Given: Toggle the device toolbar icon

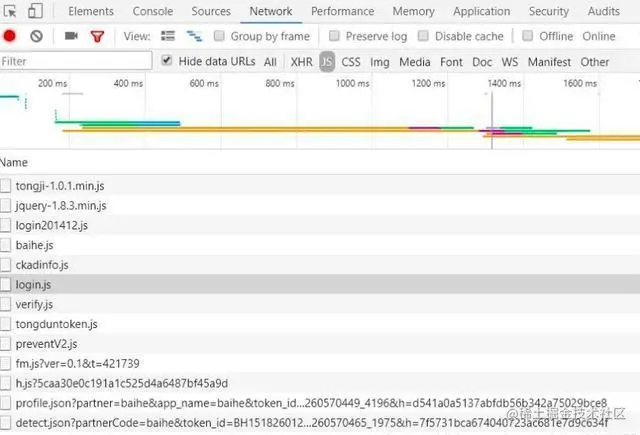Looking at the screenshot, I should (x=35, y=11).
